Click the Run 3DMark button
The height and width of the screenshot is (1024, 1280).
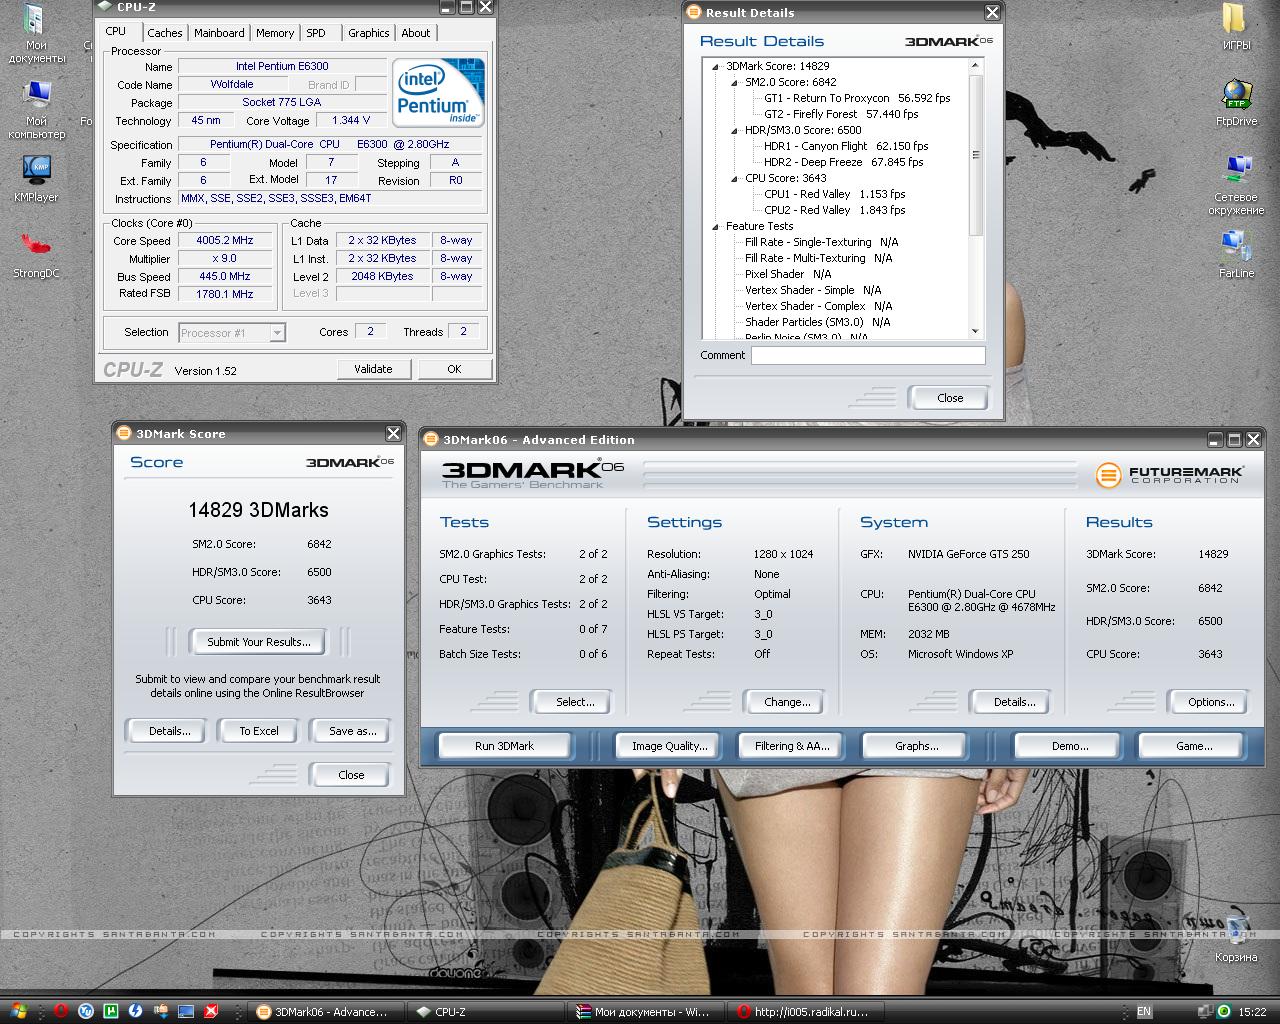click(x=505, y=746)
